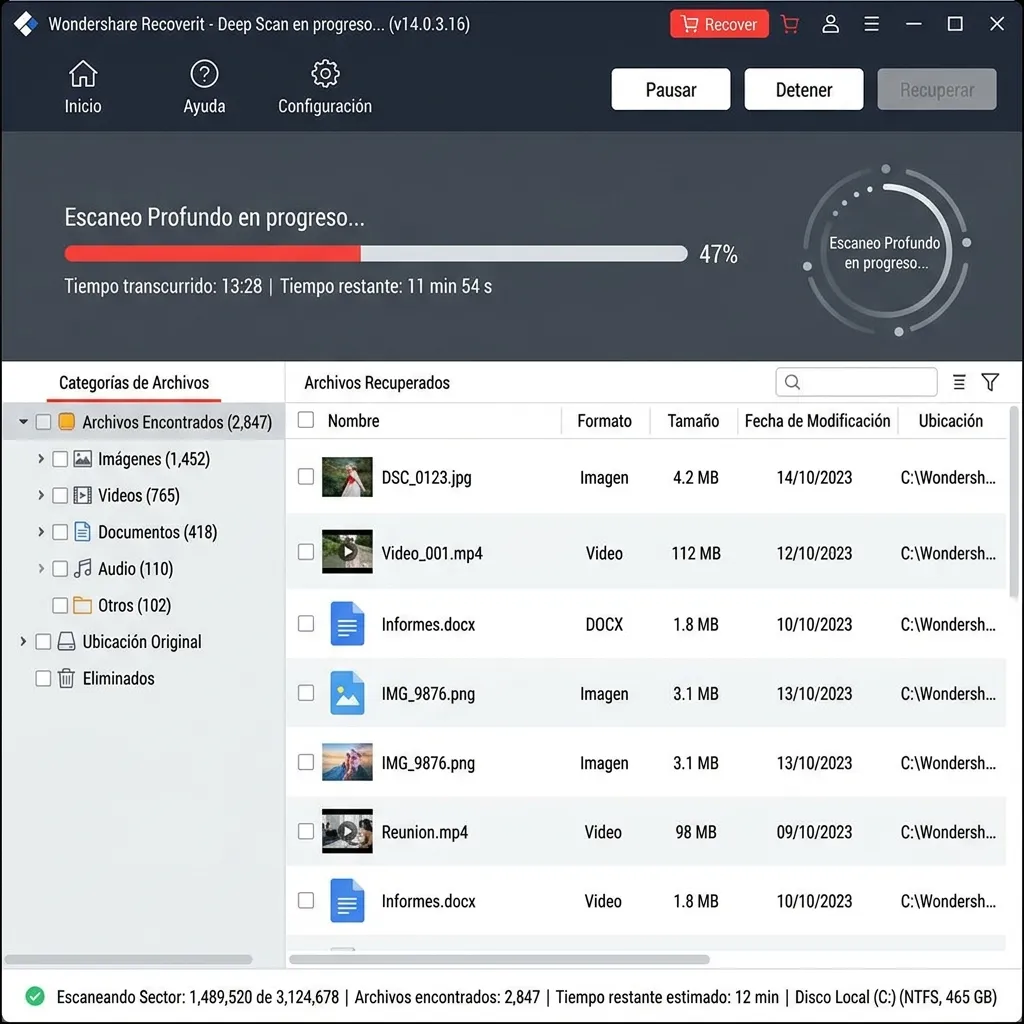This screenshot has height=1024, width=1024.
Task: Click the blue image icon of IMG_9876.png
Action: click(x=347, y=693)
